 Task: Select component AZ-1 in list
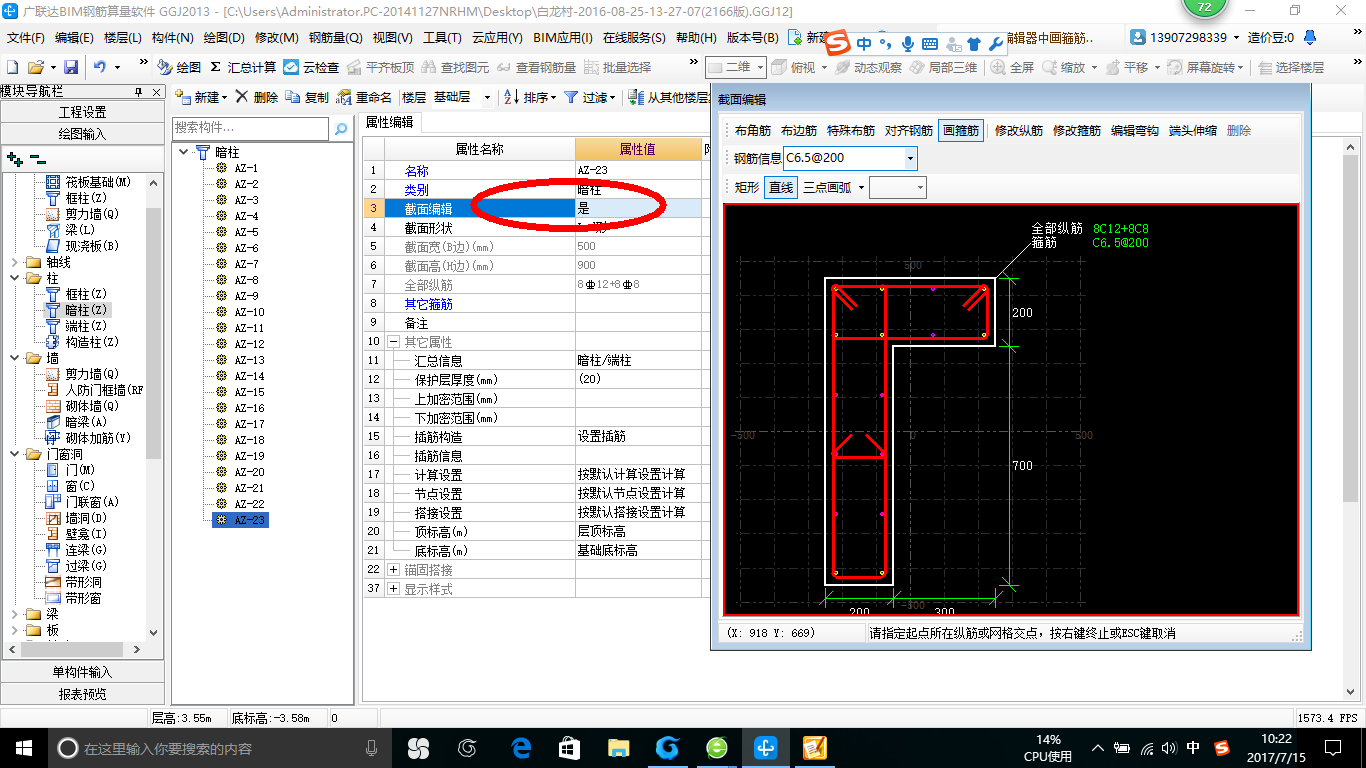246,168
